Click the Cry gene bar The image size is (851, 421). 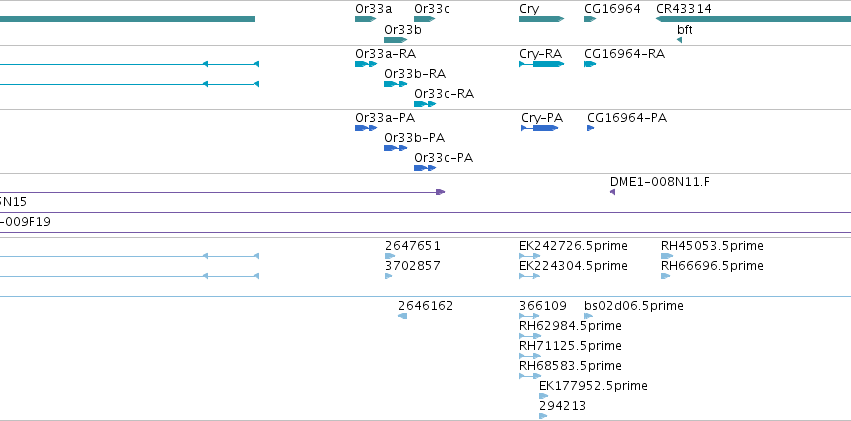click(542, 19)
